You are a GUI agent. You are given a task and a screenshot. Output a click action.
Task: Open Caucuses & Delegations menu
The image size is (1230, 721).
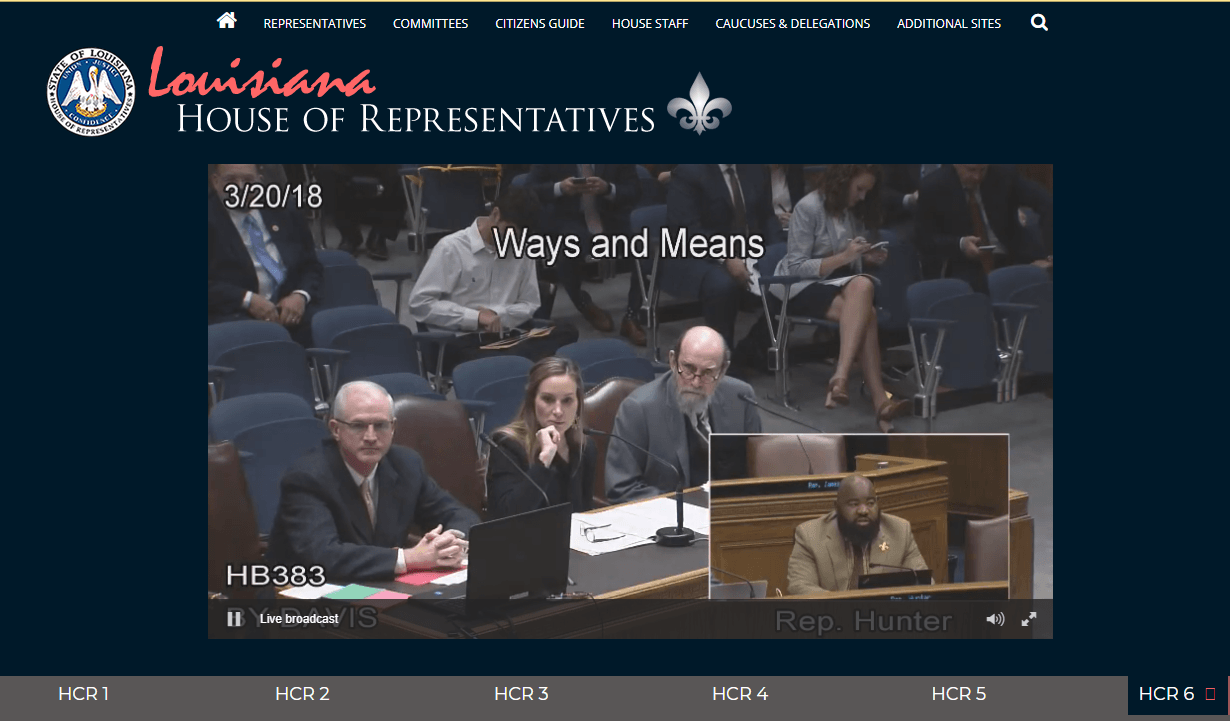pos(793,23)
